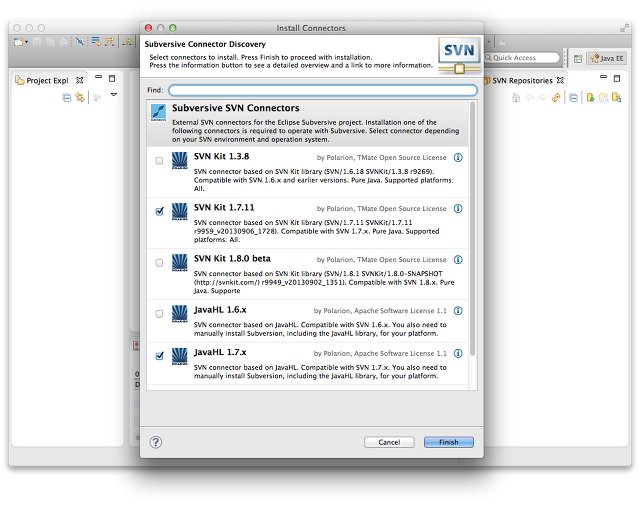Image resolution: width=640 pixels, height=506 pixels.
Task: Click the Finish button
Action: pyautogui.click(x=449, y=442)
